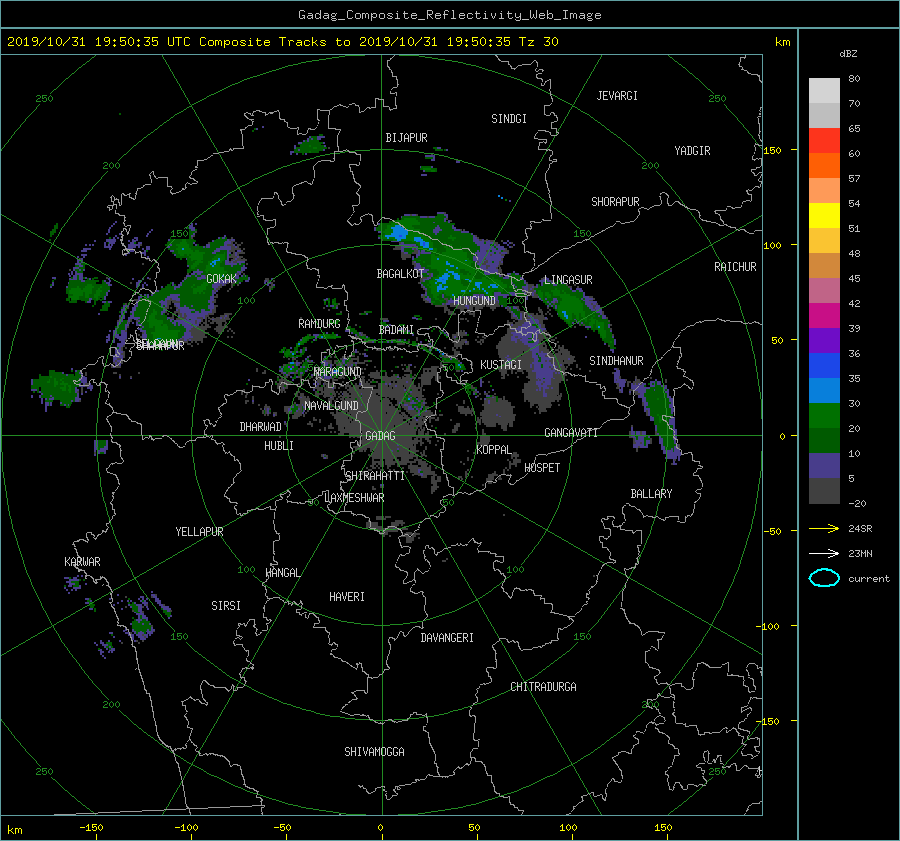This screenshot has width=900, height=841.
Task: Select the yellow 51 dBZ color swatch
Action: point(824,215)
